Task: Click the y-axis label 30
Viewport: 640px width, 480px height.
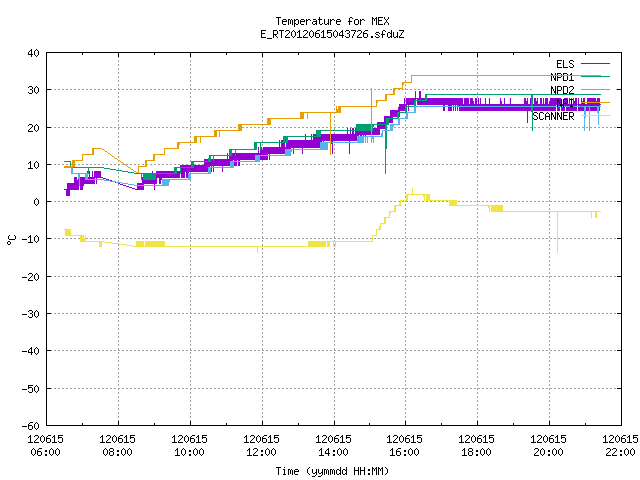Action: [x=33, y=90]
